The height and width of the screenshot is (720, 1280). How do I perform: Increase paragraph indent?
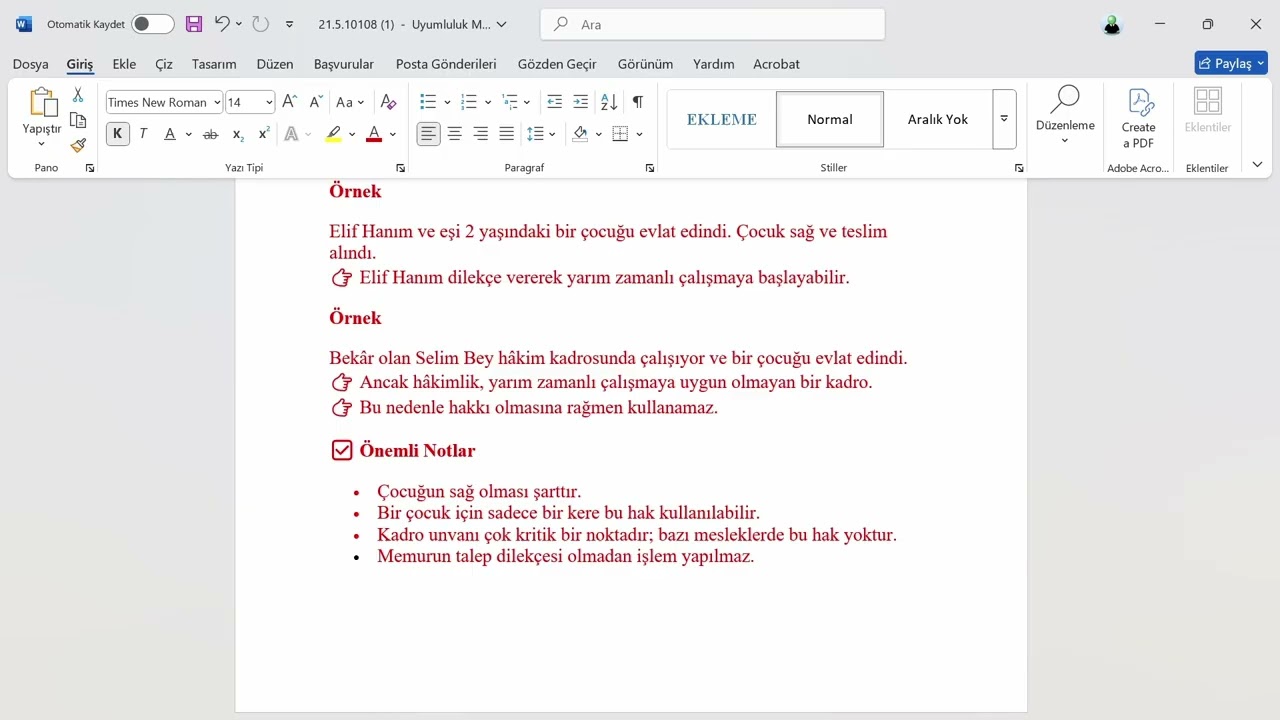point(580,102)
